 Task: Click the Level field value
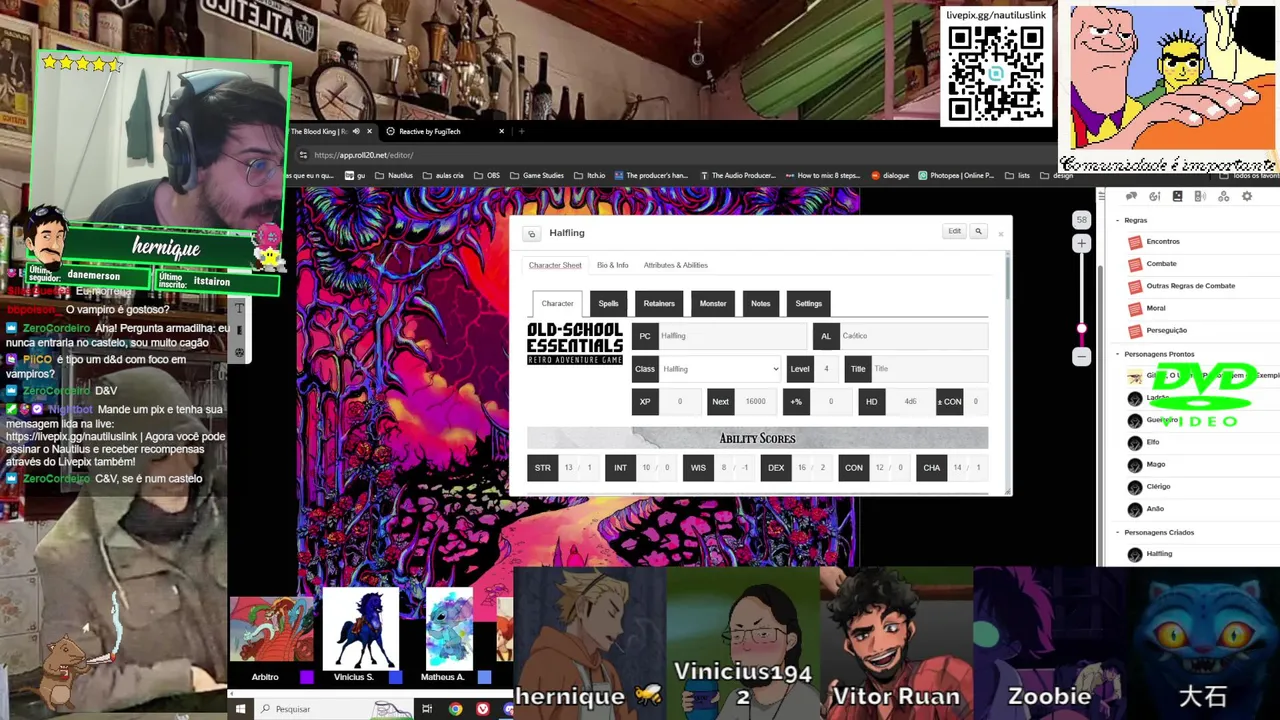pos(826,369)
